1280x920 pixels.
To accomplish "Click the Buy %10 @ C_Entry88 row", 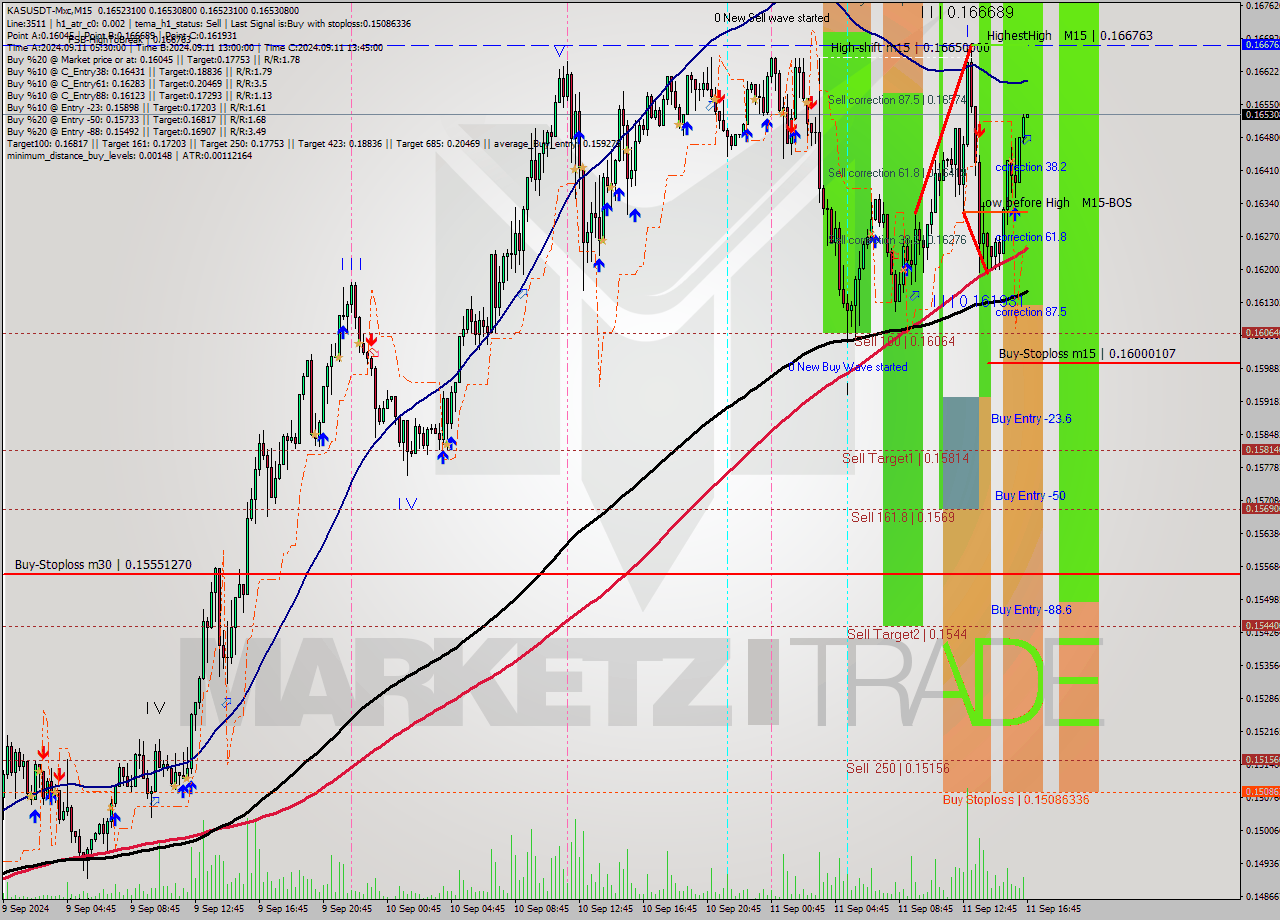I will (x=139, y=95).
